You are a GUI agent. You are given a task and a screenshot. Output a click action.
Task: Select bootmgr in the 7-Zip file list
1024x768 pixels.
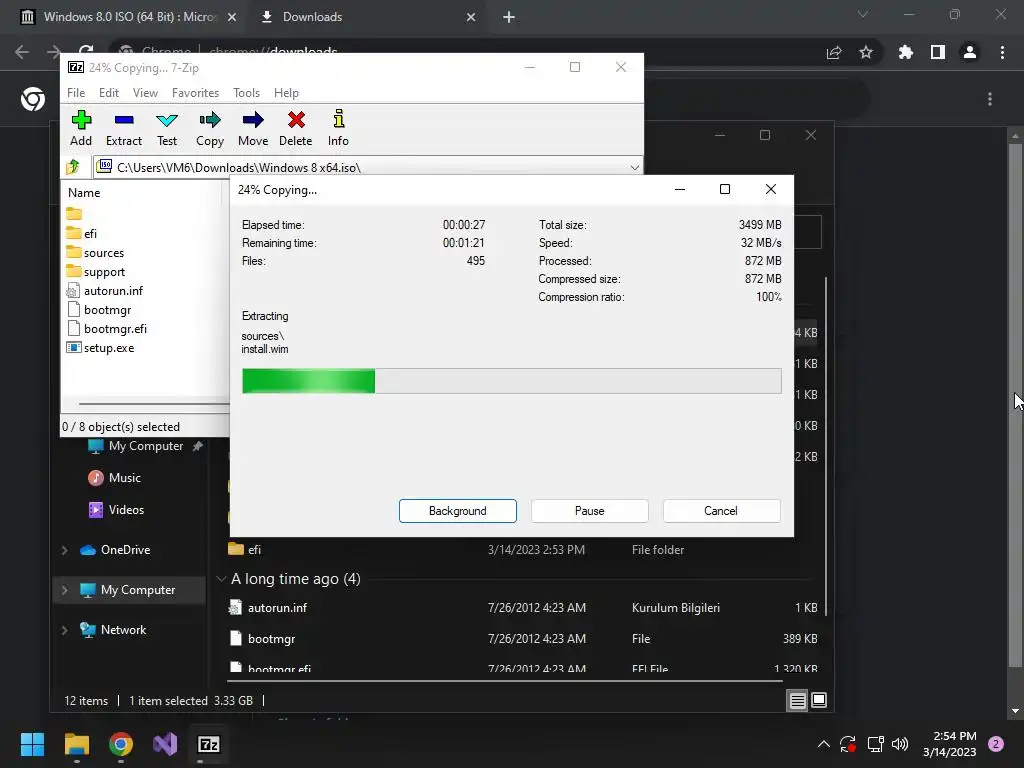tap(99, 310)
